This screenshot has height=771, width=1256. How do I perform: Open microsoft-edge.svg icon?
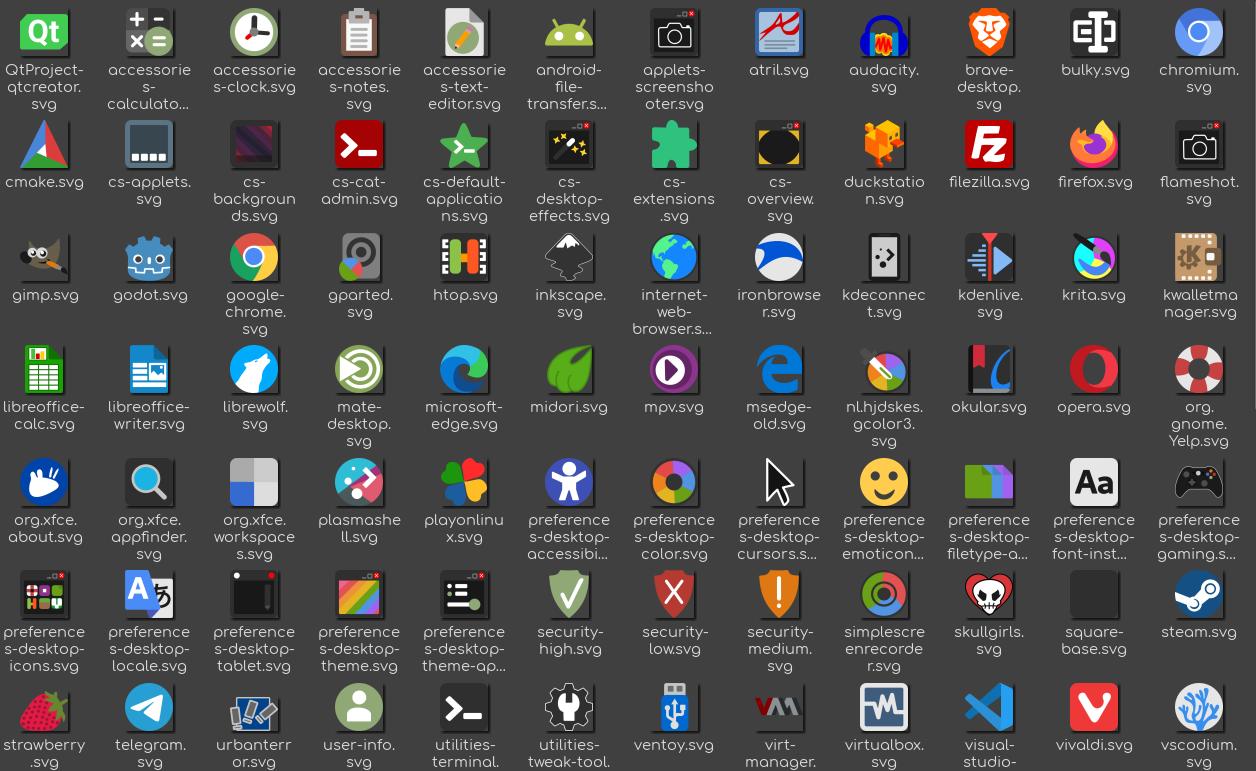coord(464,370)
